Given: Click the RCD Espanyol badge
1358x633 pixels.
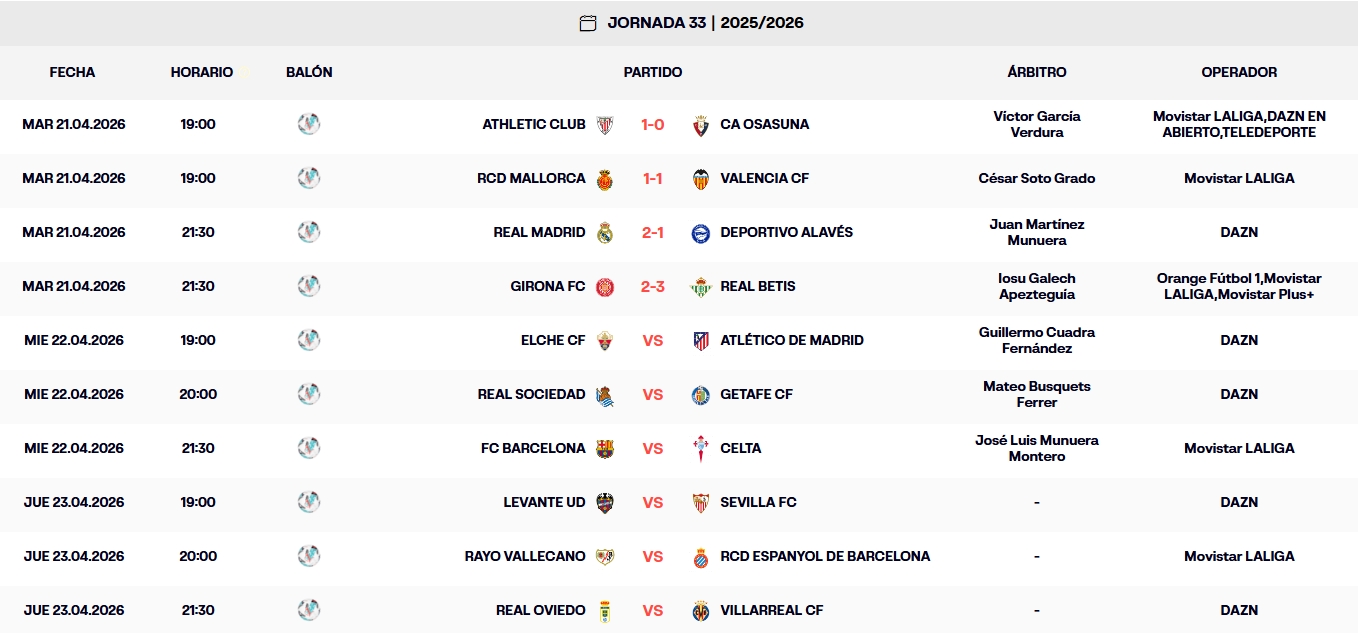Looking at the screenshot, I should click(700, 556).
